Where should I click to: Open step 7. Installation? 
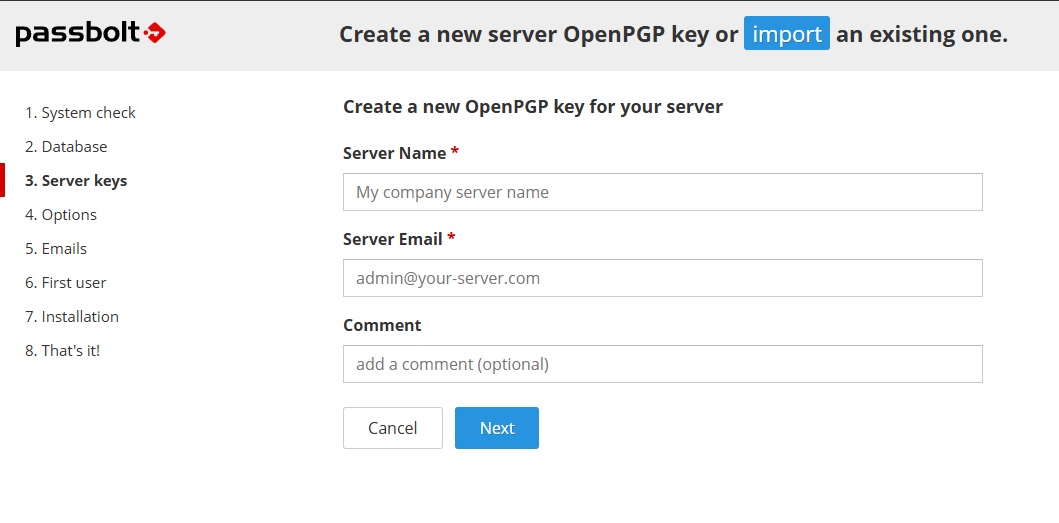[x=72, y=316]
